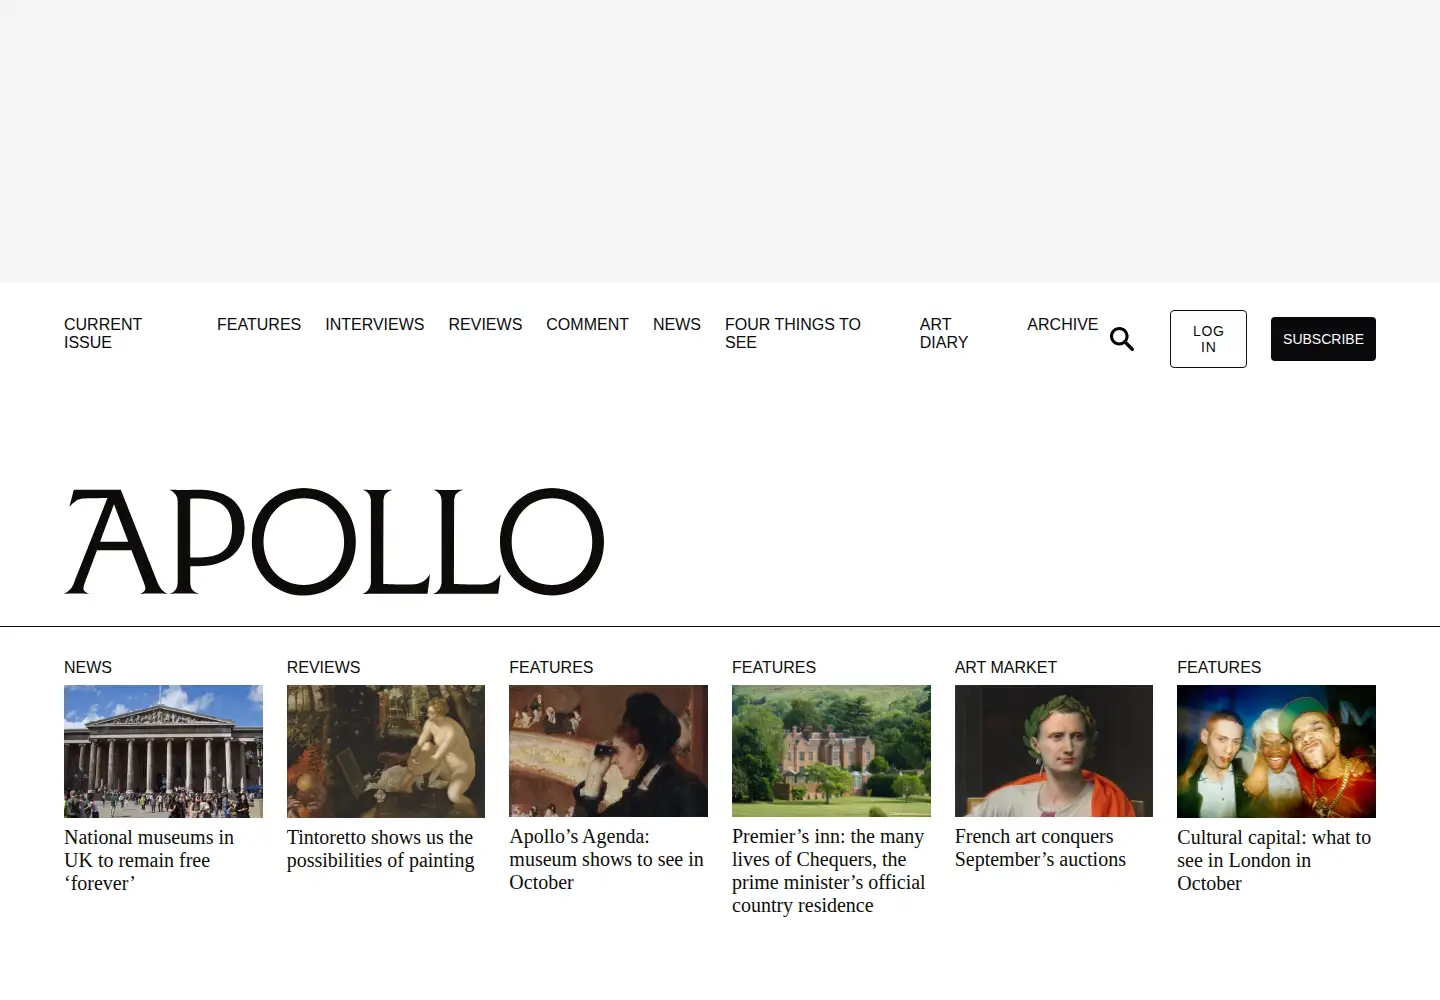Click the Apollo logo
This screenshot has width=1440, height=1000.
click(x=334, y=541)
